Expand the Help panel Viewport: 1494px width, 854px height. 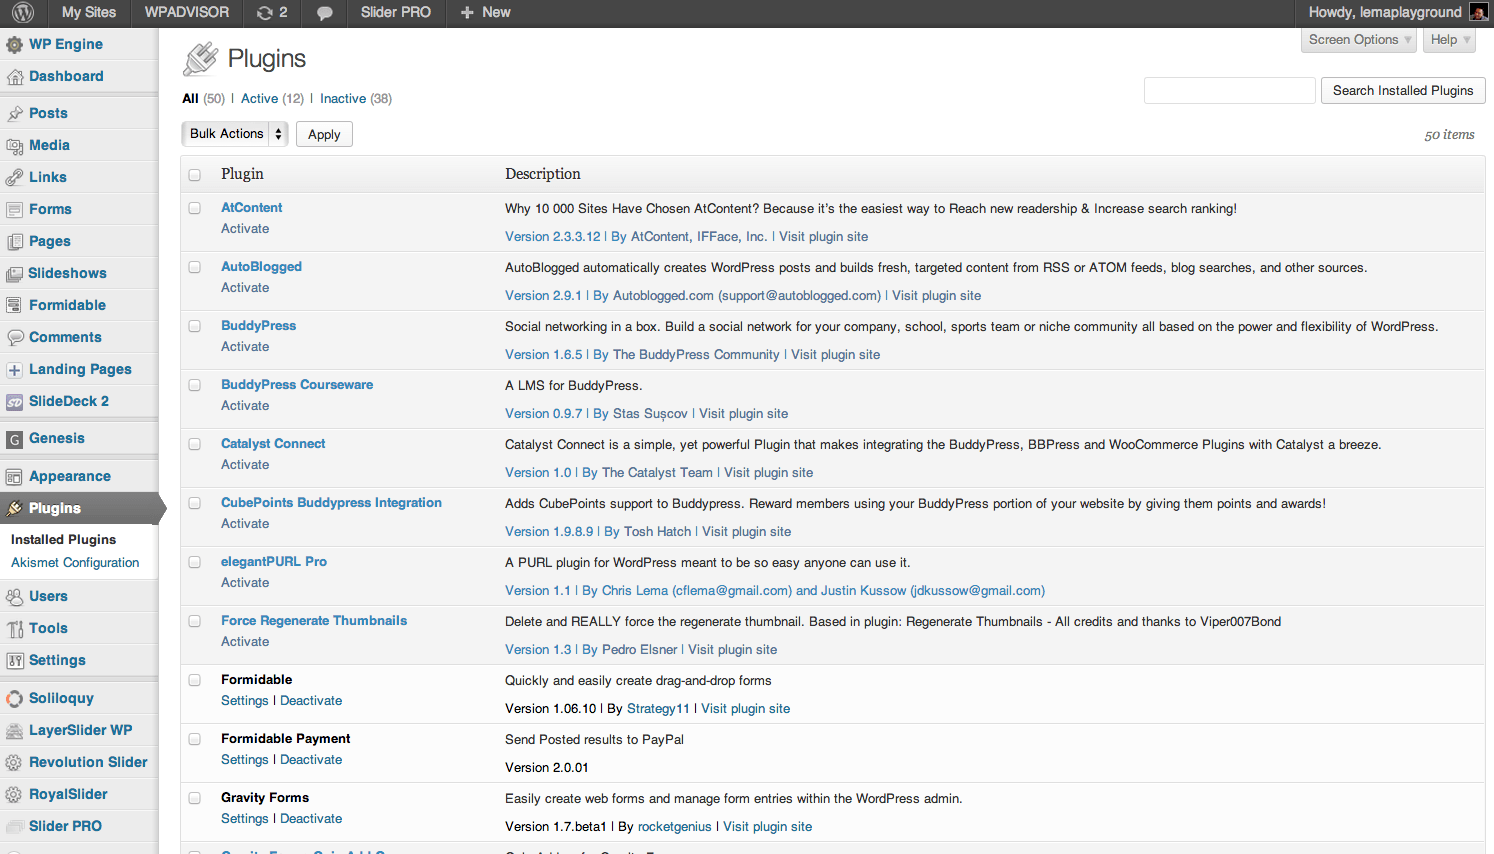click(1449, 40)
